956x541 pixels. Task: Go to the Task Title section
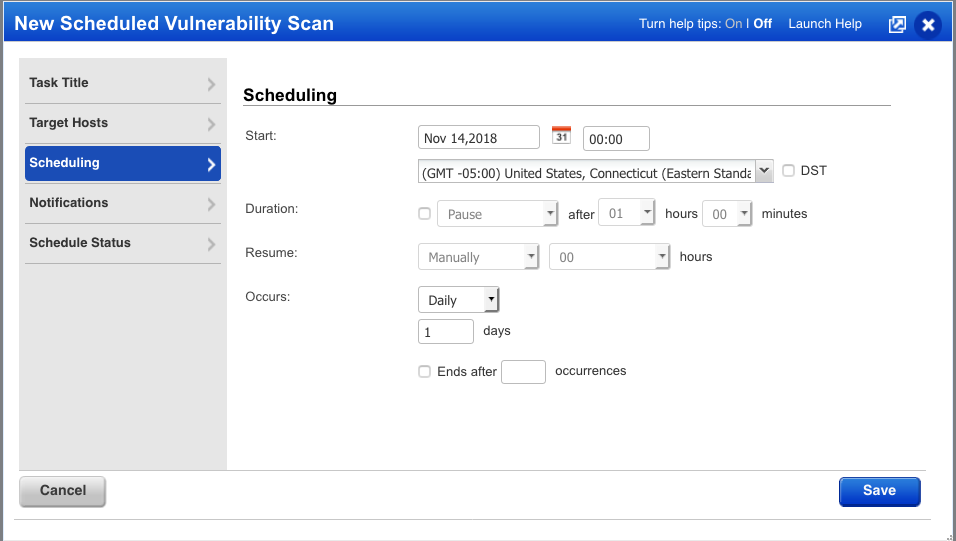pyautogui.click(x=123, y=83)
